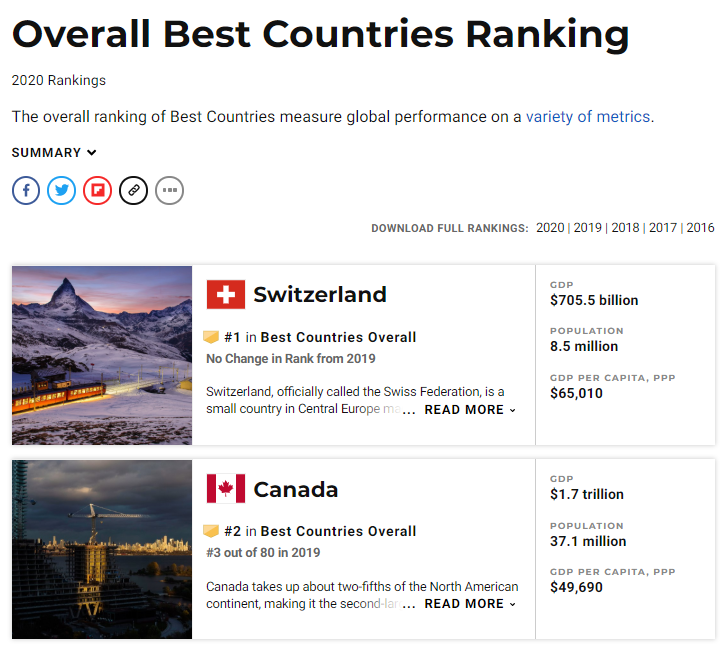
Task: Download the 2018 full rankings
Action: (x=625, y=228)
